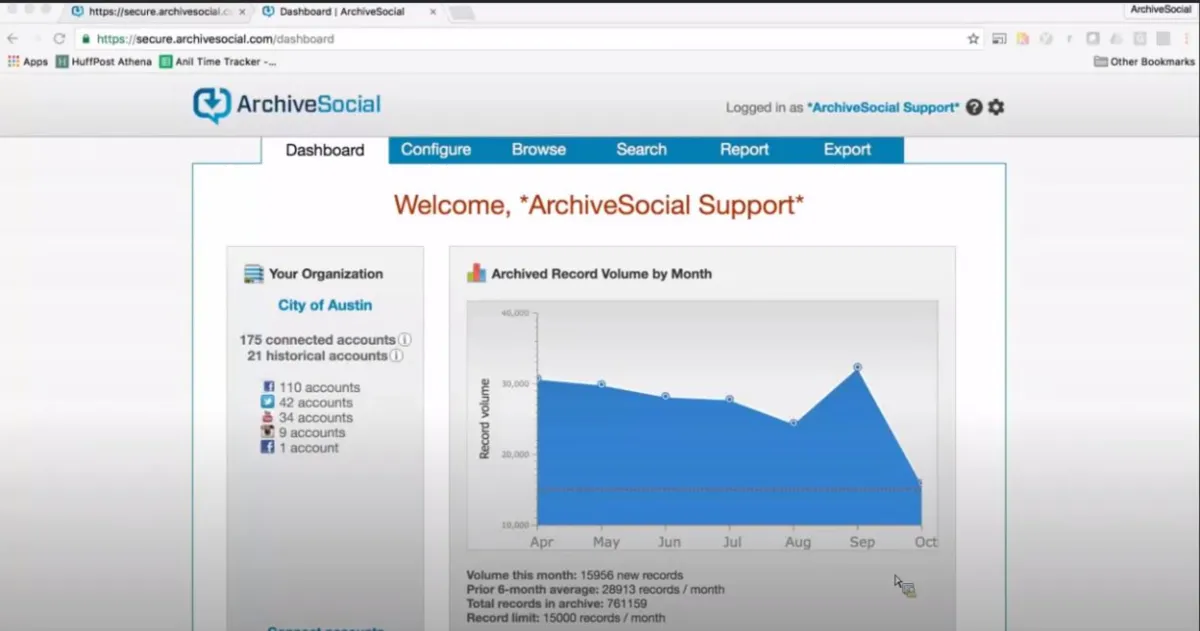This screenshot has width=1200, height=631.
Task: Click YouTube icon next to 34 accounts
Action: coord(267,417)
